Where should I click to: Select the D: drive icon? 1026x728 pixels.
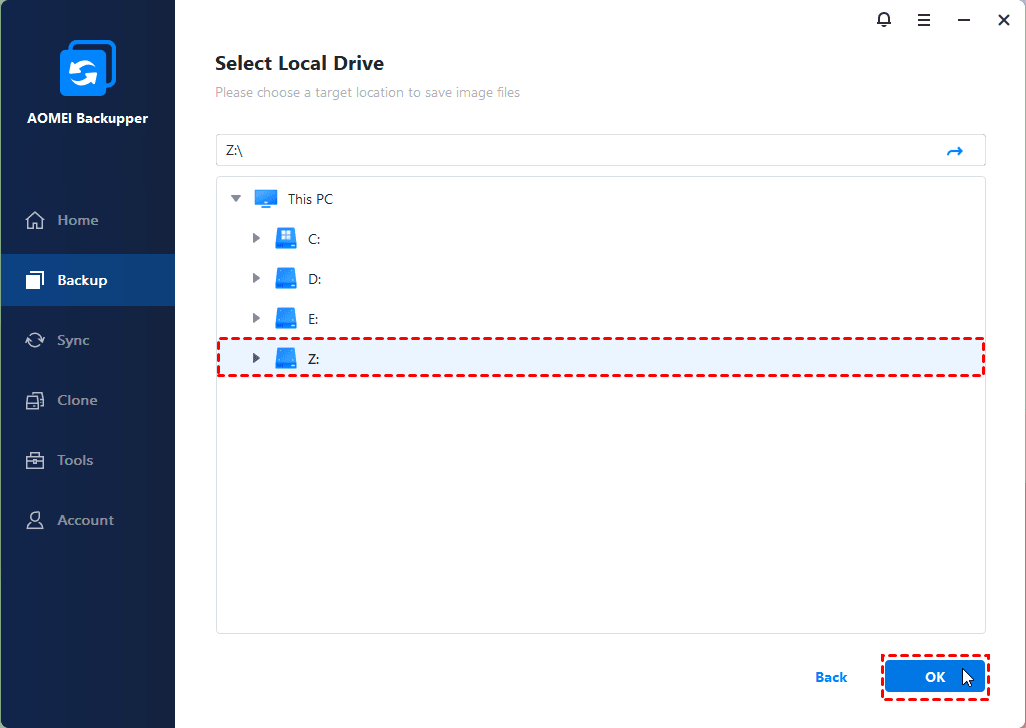click(x=286, y=279)
